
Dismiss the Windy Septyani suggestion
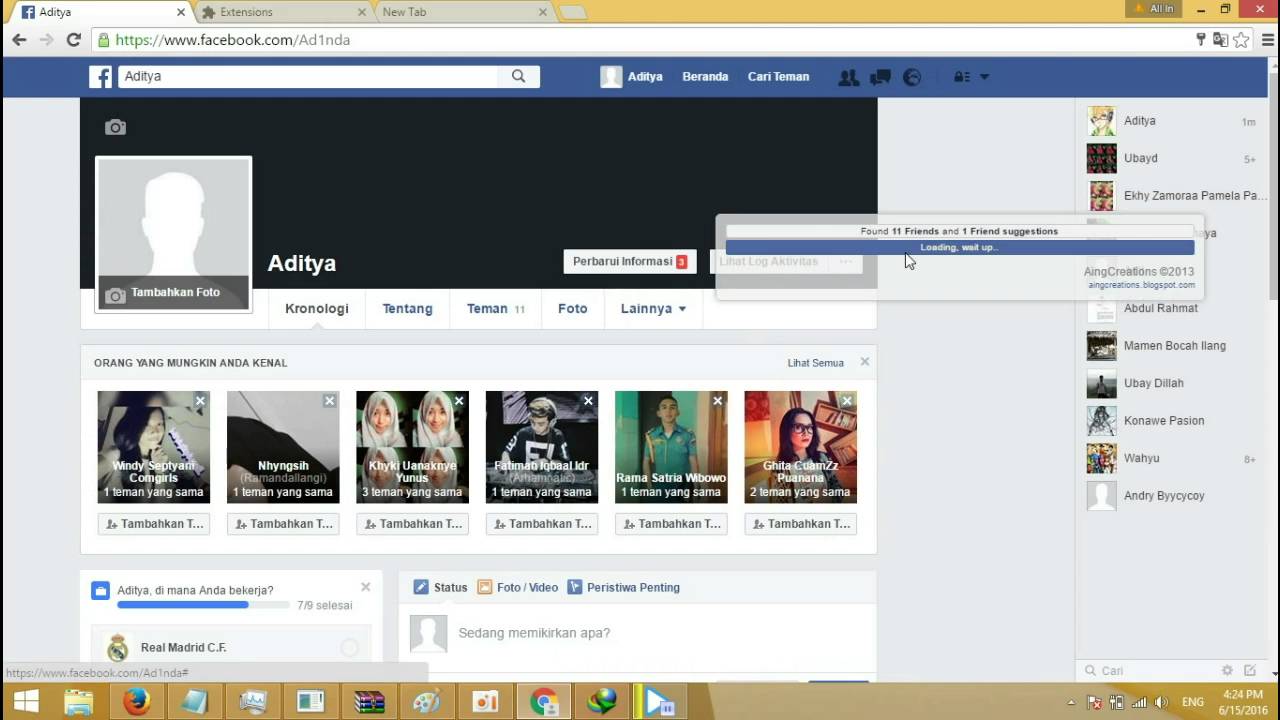(200, 401)
